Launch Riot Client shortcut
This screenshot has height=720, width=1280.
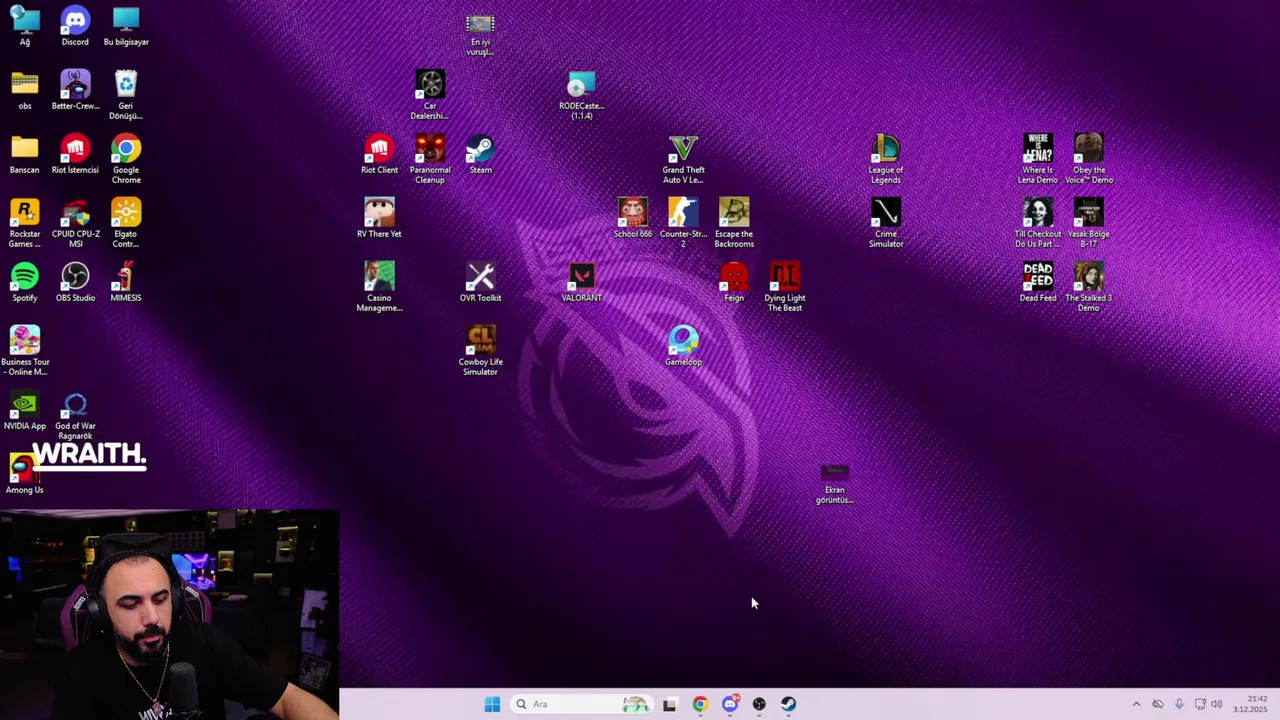click(379, 154)
